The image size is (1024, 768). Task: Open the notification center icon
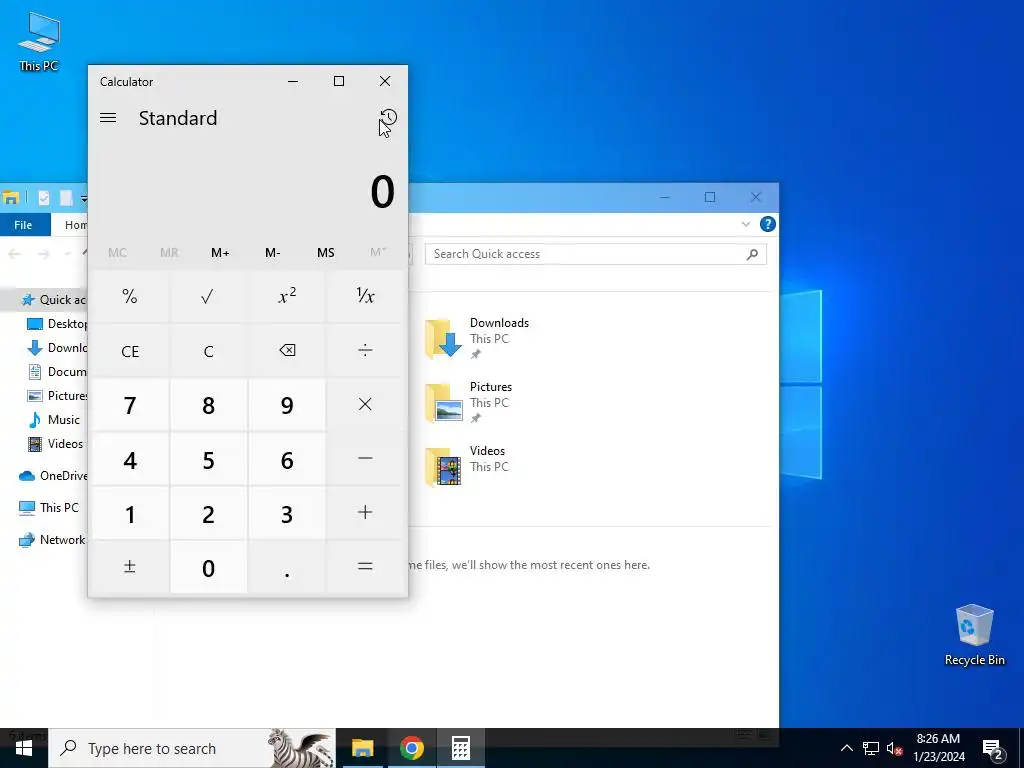[x=993, y=749]
